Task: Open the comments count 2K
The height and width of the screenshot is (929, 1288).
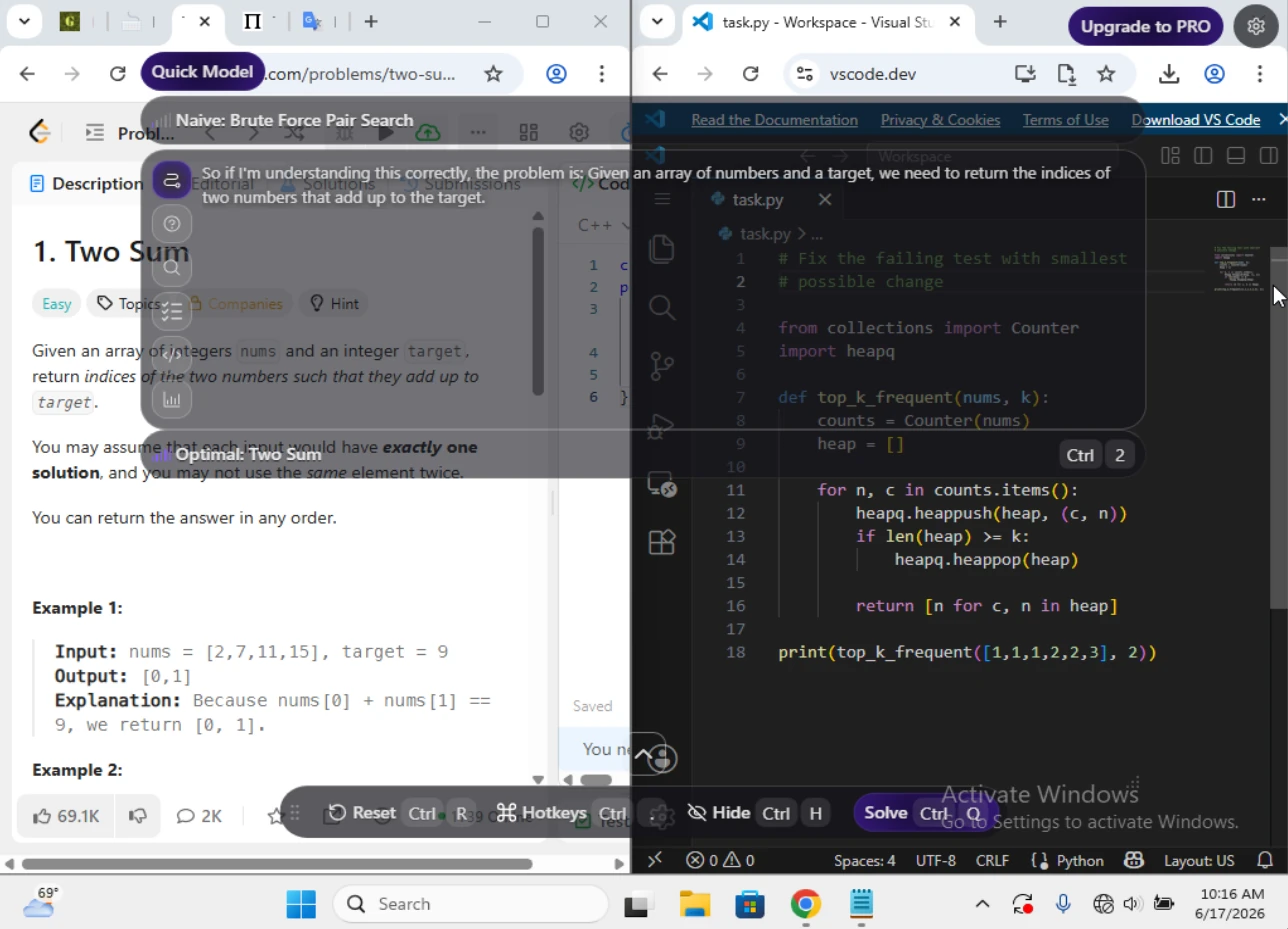Action: (x=199, y=816)
